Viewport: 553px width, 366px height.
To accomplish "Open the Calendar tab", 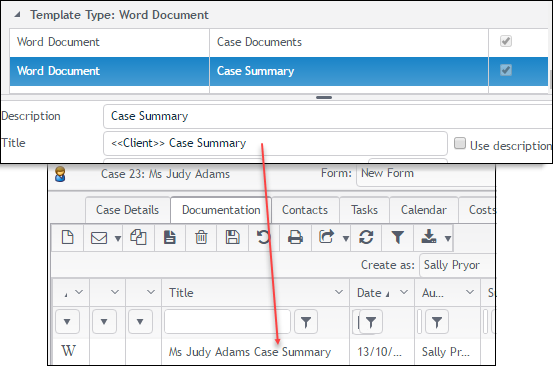I will (424, 210).
